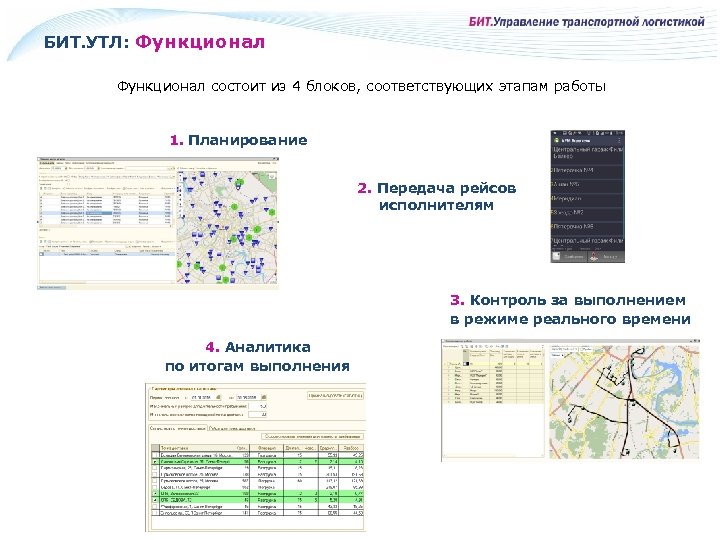Select the 'Пятерочка №6' stop in the mobile list

click(587, 228)
